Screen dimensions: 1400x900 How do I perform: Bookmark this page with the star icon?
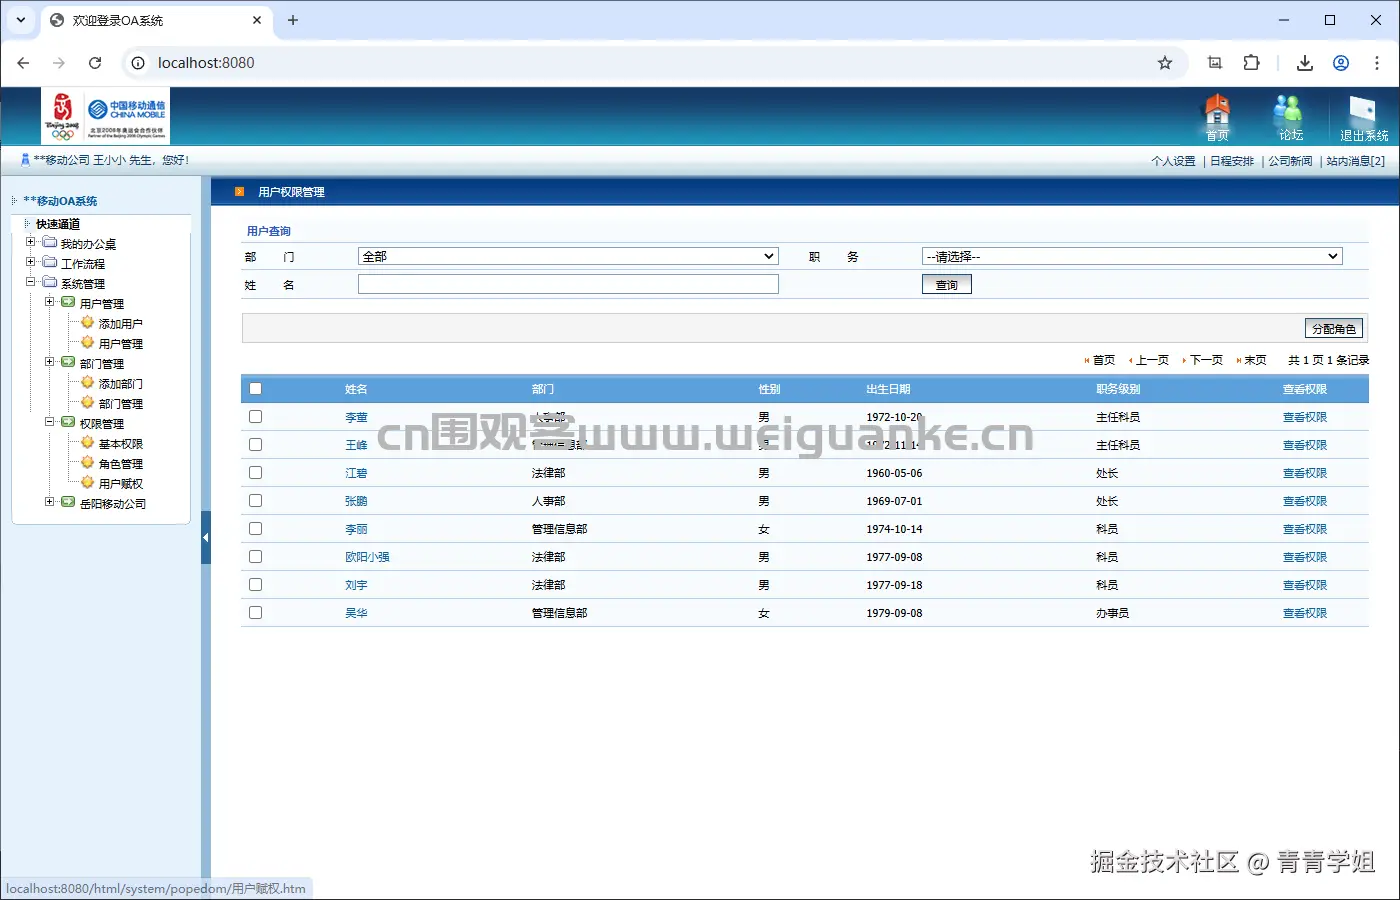[1165, 63]
